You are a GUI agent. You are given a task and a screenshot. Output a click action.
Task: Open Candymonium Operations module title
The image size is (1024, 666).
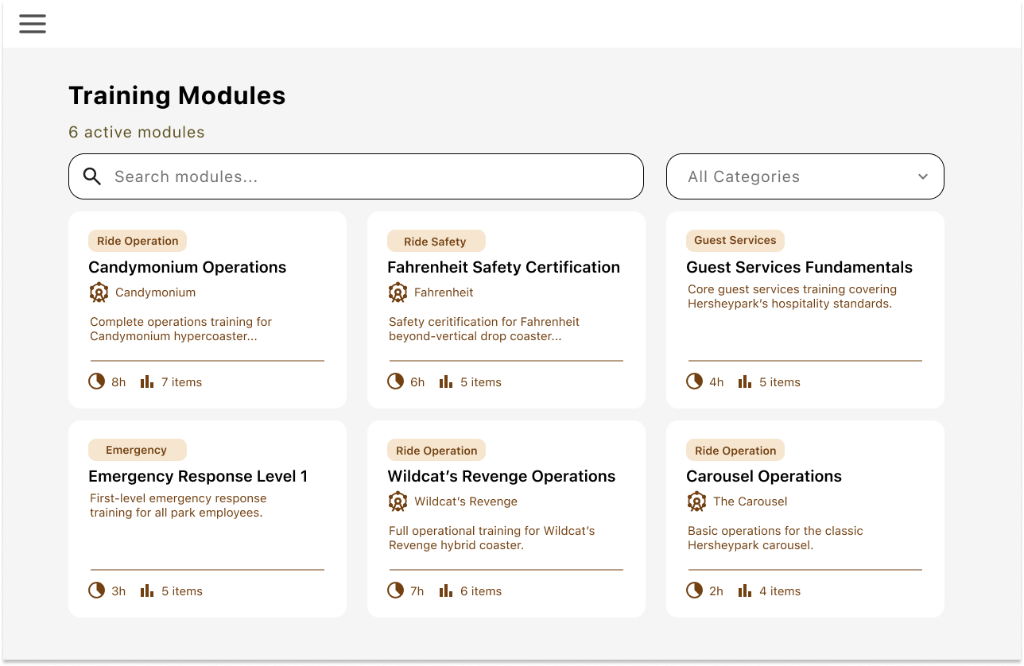[x=187, y=267]
